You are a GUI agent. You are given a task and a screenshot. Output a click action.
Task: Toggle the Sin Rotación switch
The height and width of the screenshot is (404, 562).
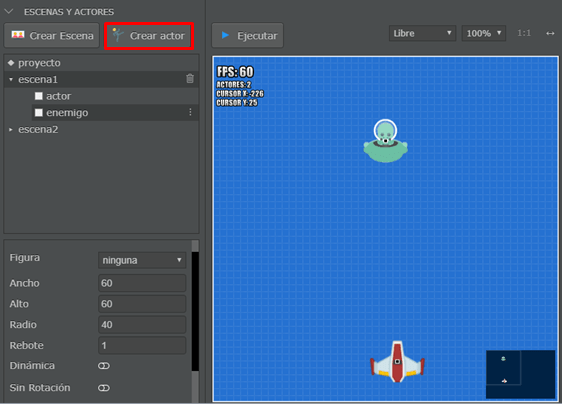coord(104,388)
